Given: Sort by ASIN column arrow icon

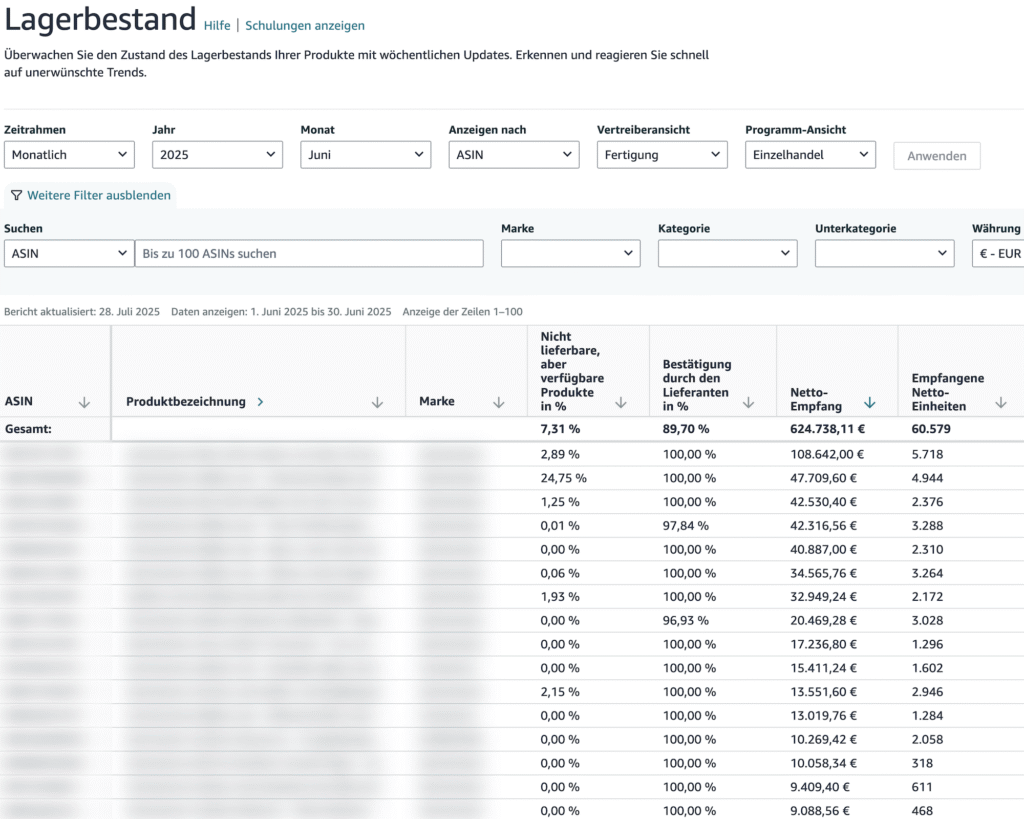Looking at the screenshot, I should [x=84, y=402].
